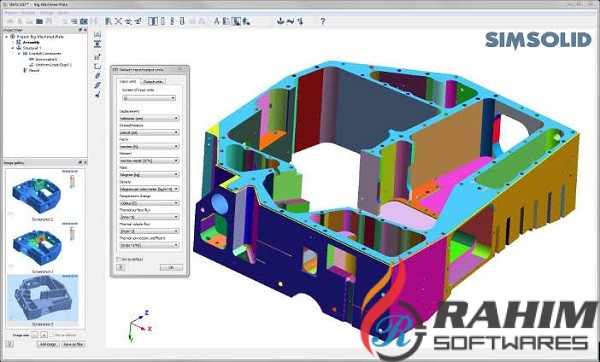600x362 pixels.
Task: Tick Set as default in Image gallery
Action: 52,335
